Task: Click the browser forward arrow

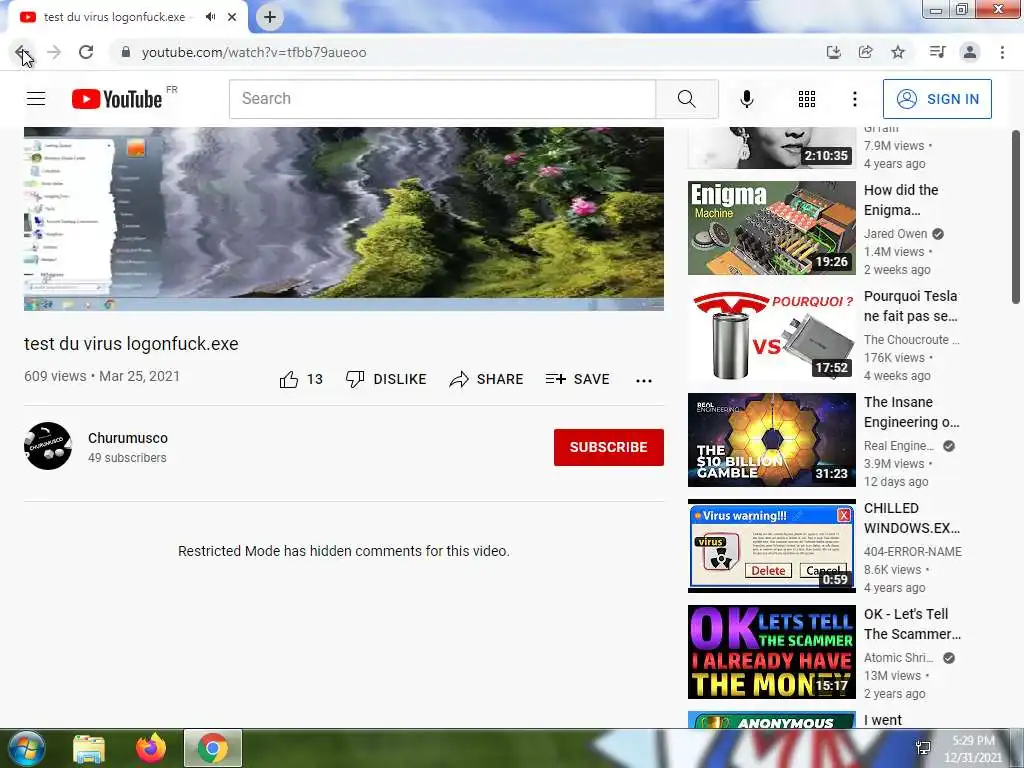Action: pos(54,52)
